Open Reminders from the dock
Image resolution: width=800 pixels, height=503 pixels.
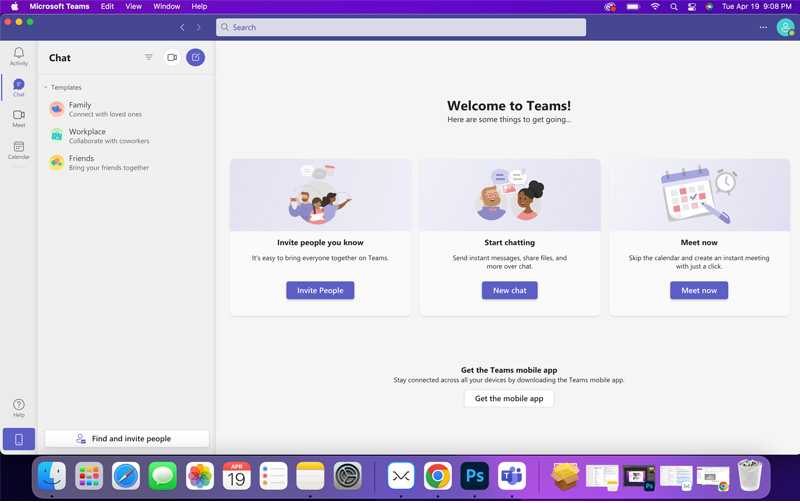click(x=273, y=476)
